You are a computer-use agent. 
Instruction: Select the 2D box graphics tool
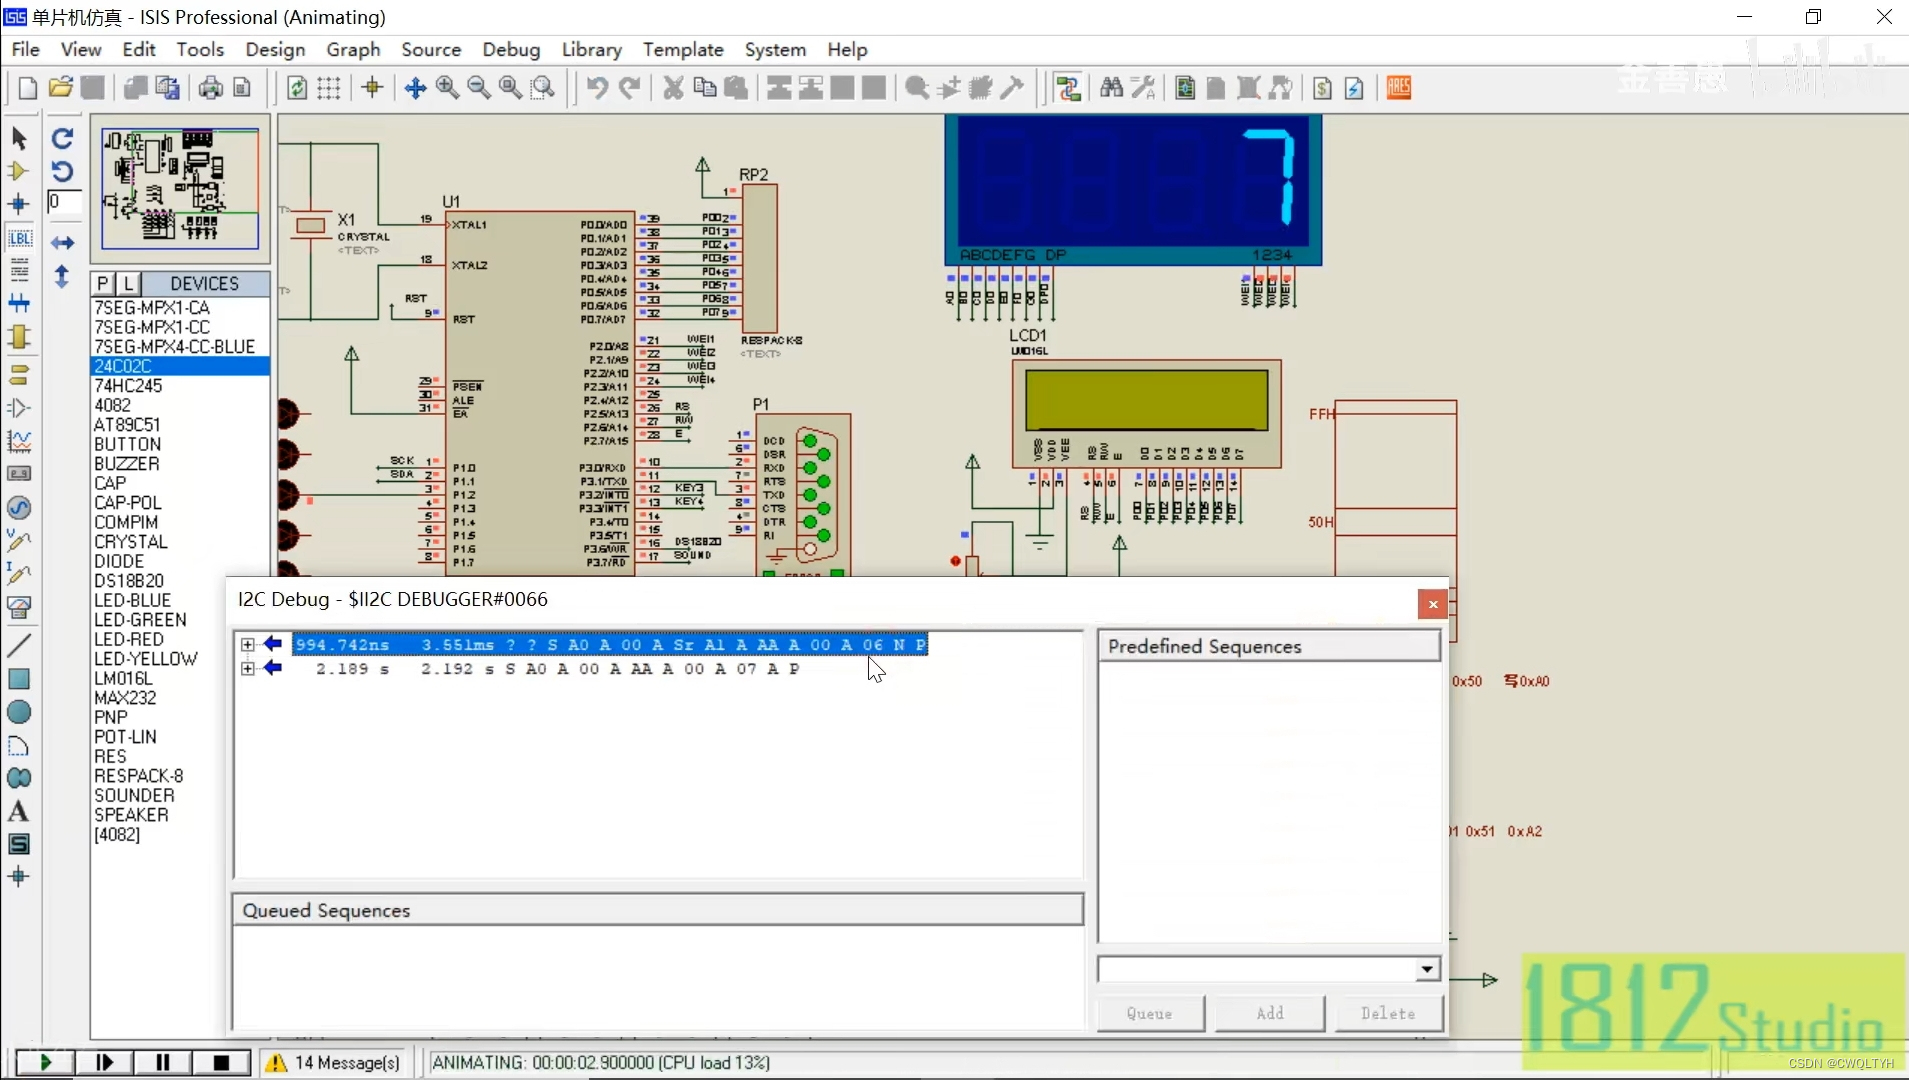click(19, 679)
